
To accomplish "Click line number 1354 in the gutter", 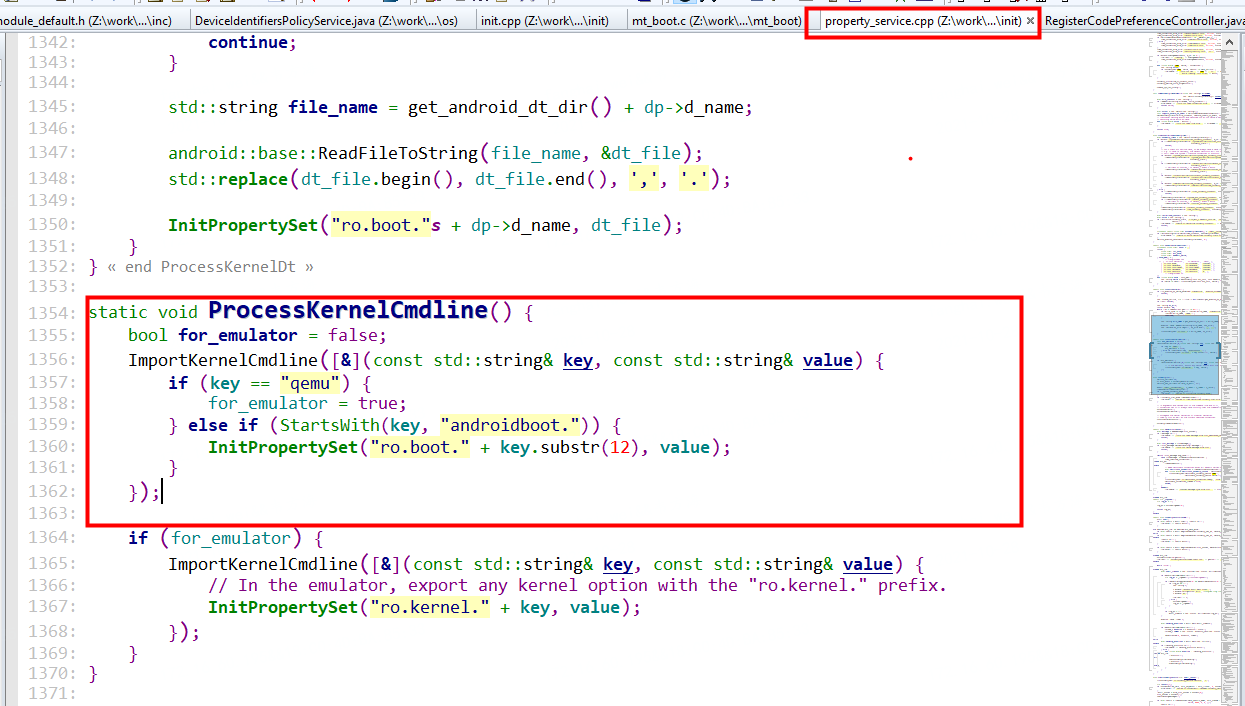I will coord(49,312).
